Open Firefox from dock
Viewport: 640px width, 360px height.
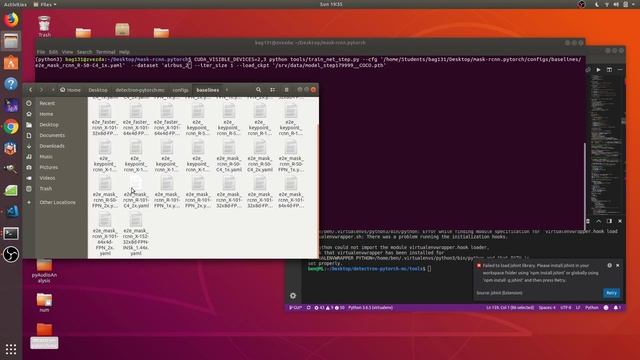tap(11, 20)
